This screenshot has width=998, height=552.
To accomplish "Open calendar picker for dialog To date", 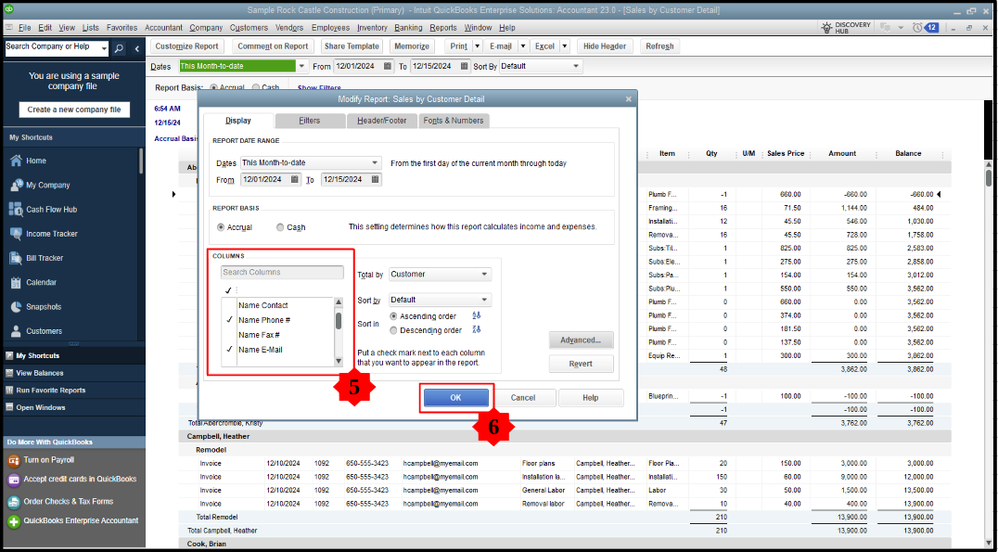I will (x=376, y=180).
